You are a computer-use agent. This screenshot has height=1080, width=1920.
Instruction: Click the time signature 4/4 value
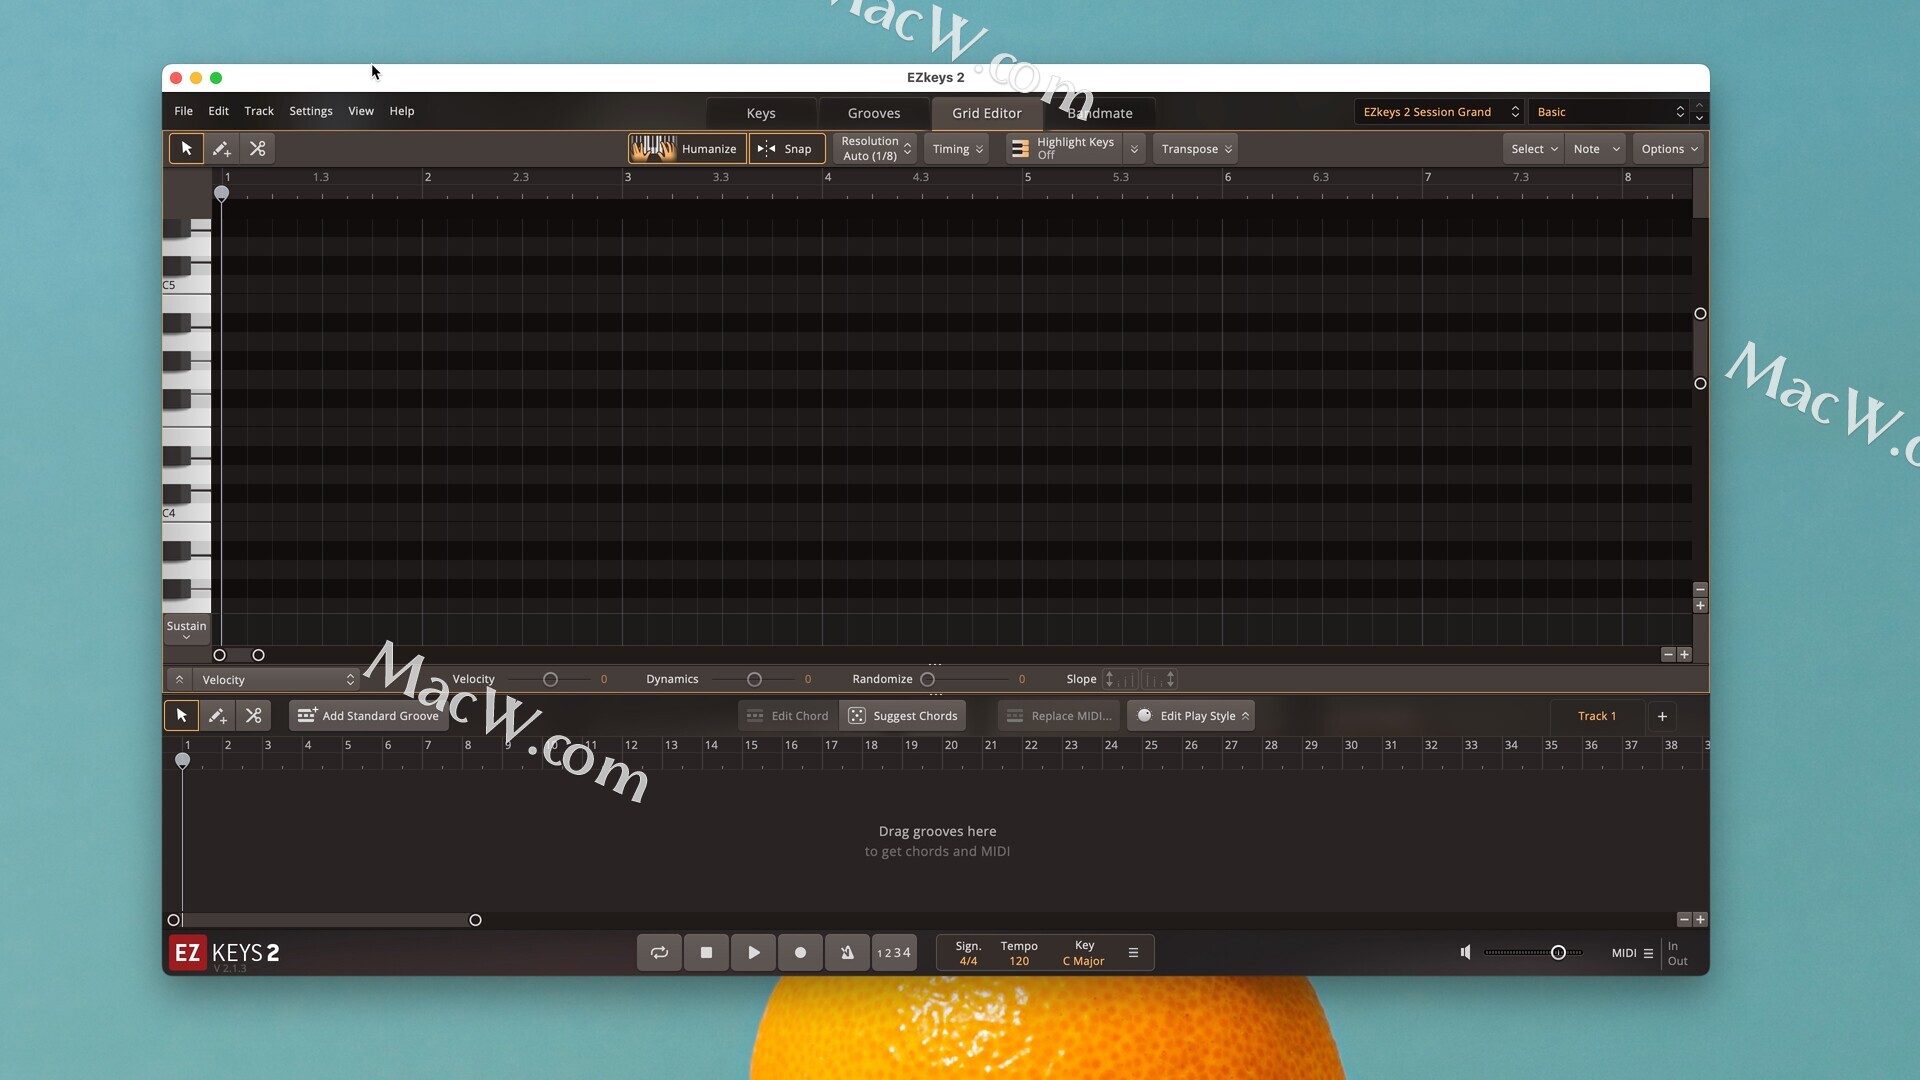[x=968, y=962]
